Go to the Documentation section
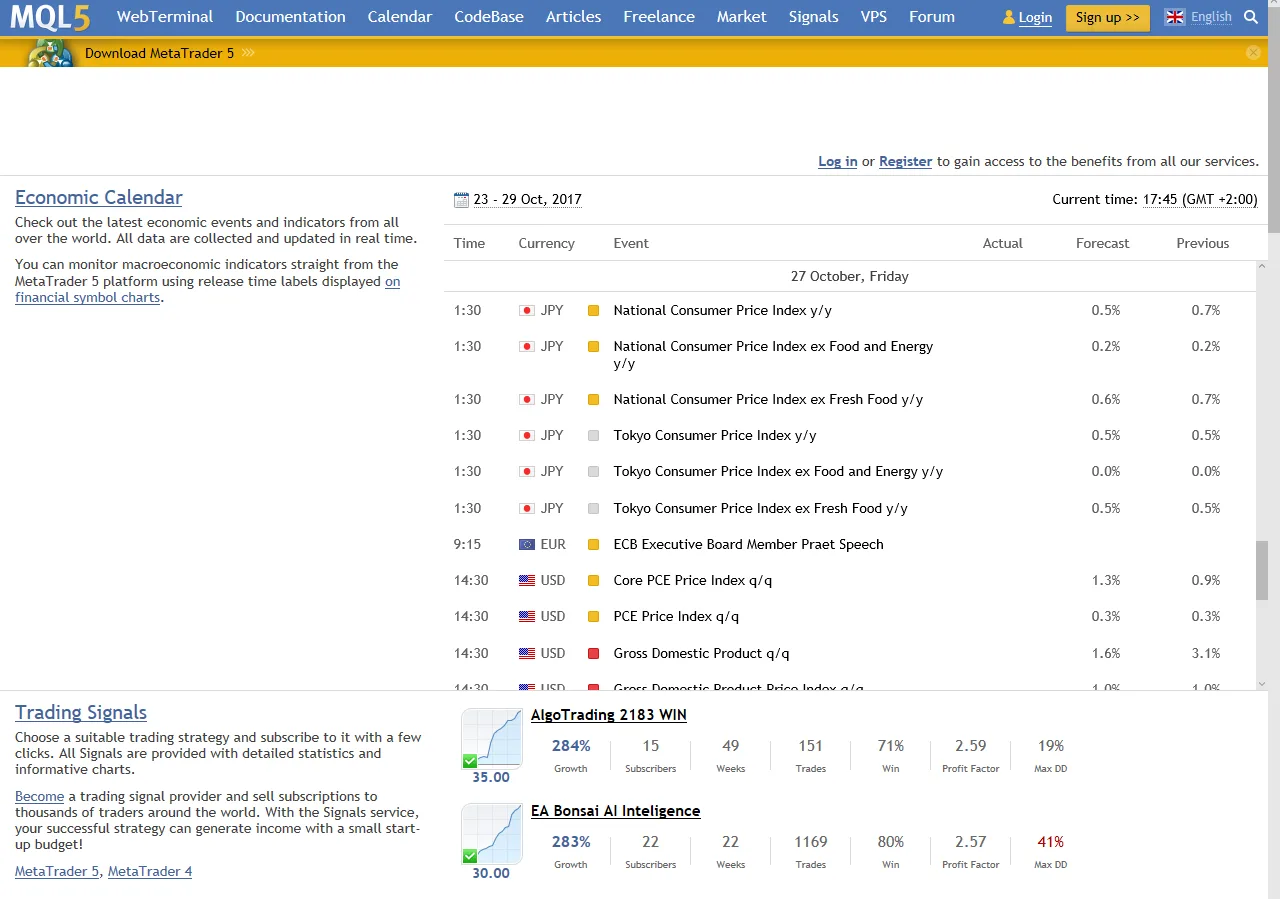This screenshot has width=1280, height=899. 291,17
